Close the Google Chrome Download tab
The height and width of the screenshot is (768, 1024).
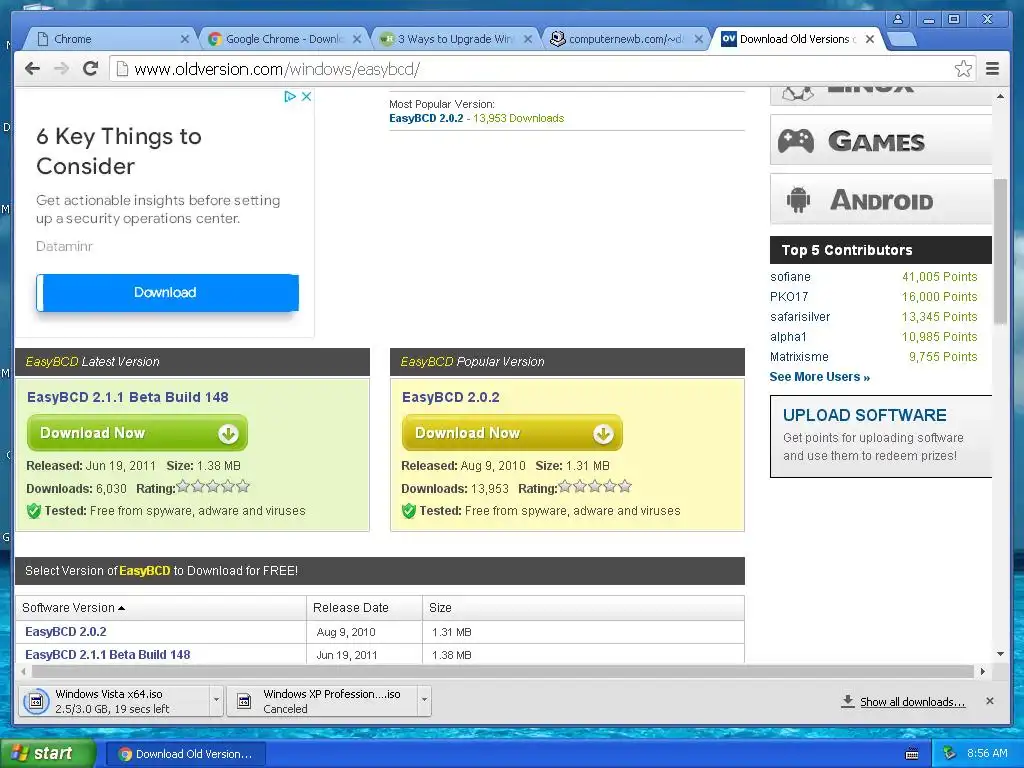[357, 39]
